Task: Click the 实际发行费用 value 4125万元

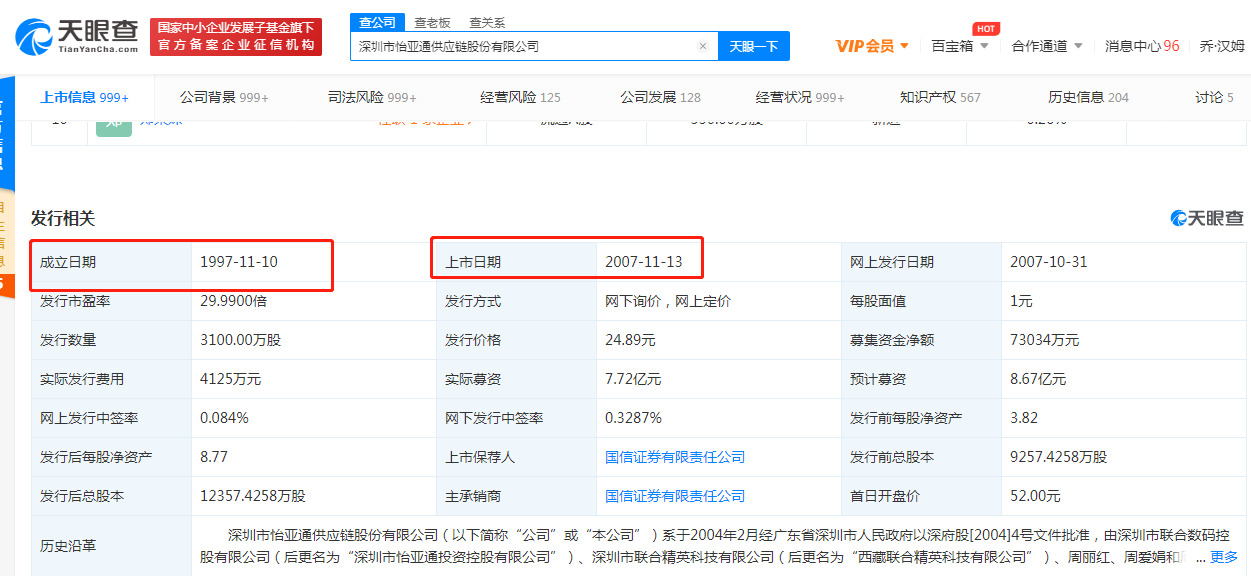Action: pyautogui.click(x=230, y=379)
